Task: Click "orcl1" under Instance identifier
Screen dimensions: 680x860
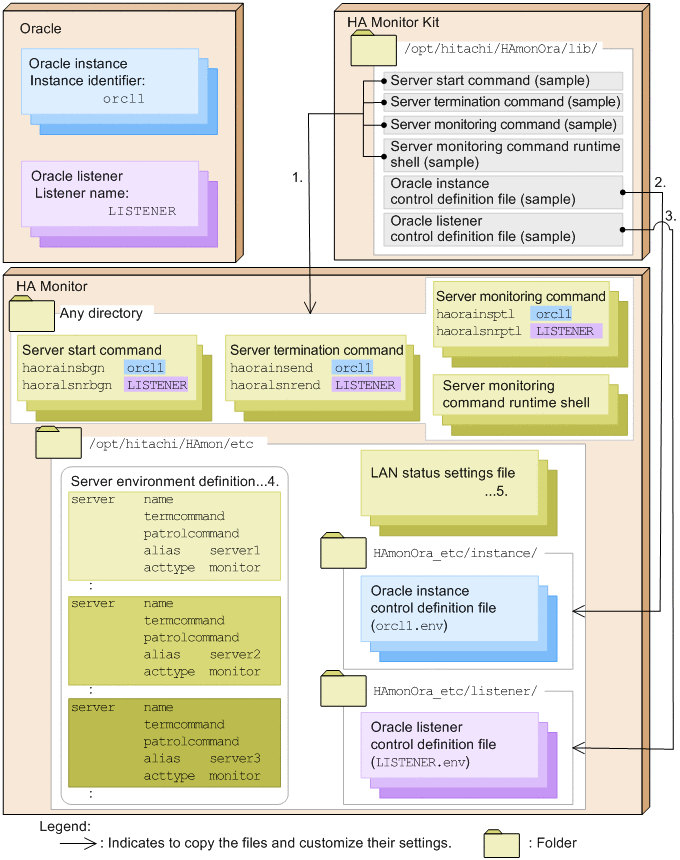Action: 123,99
